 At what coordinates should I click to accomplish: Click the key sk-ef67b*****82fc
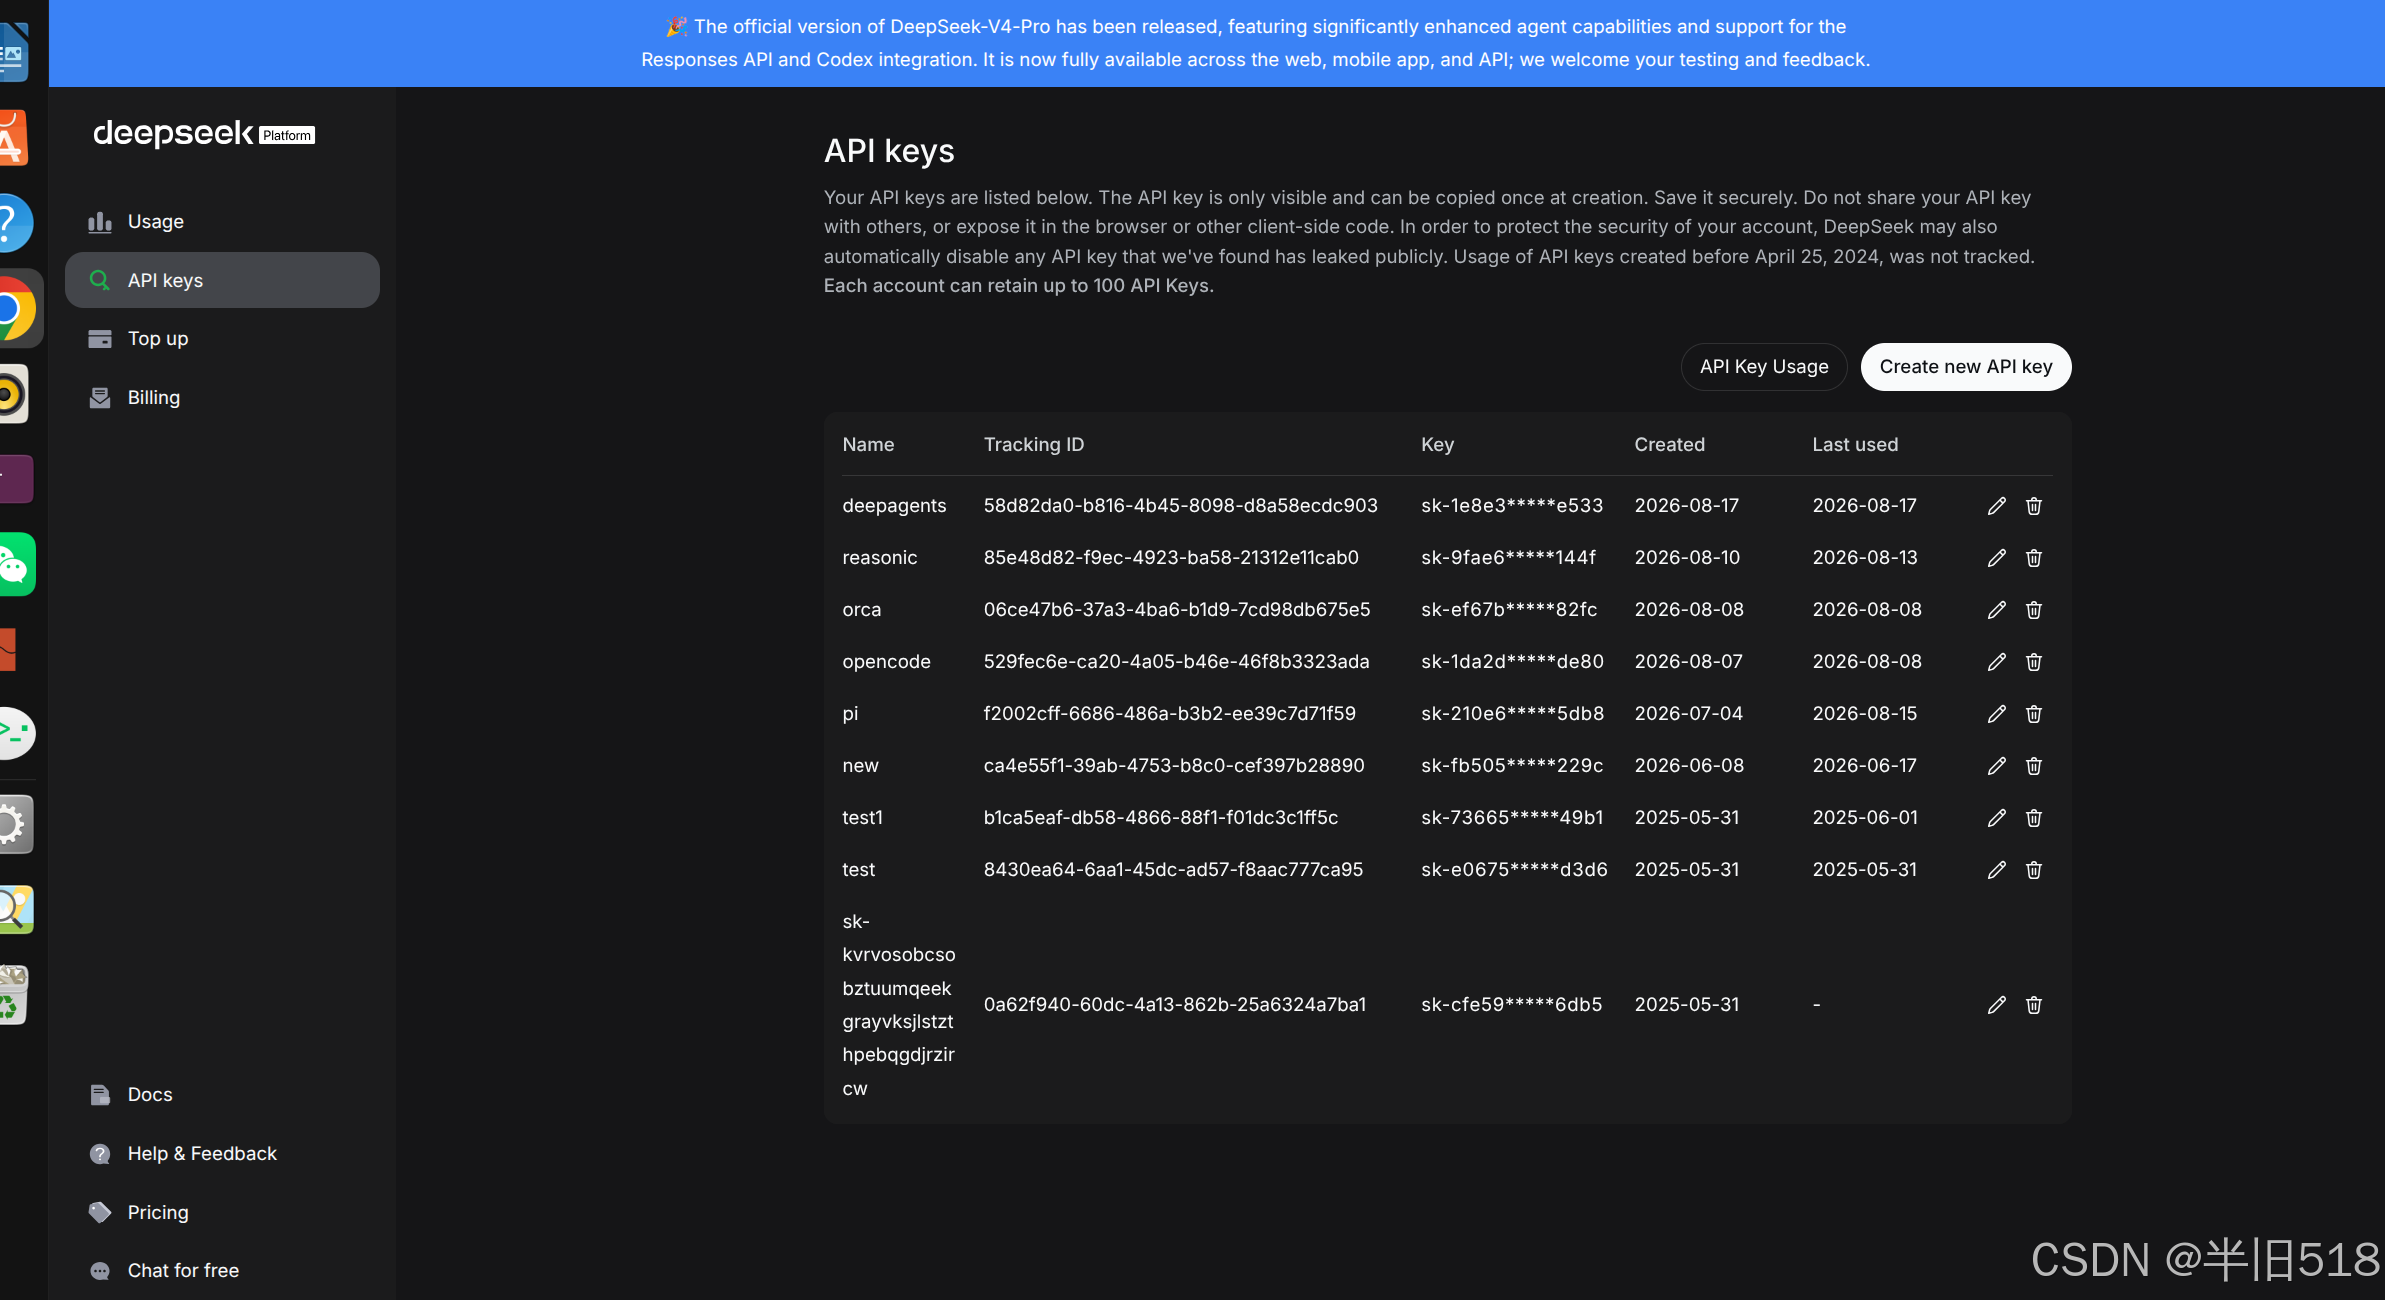pos(1509,610)
